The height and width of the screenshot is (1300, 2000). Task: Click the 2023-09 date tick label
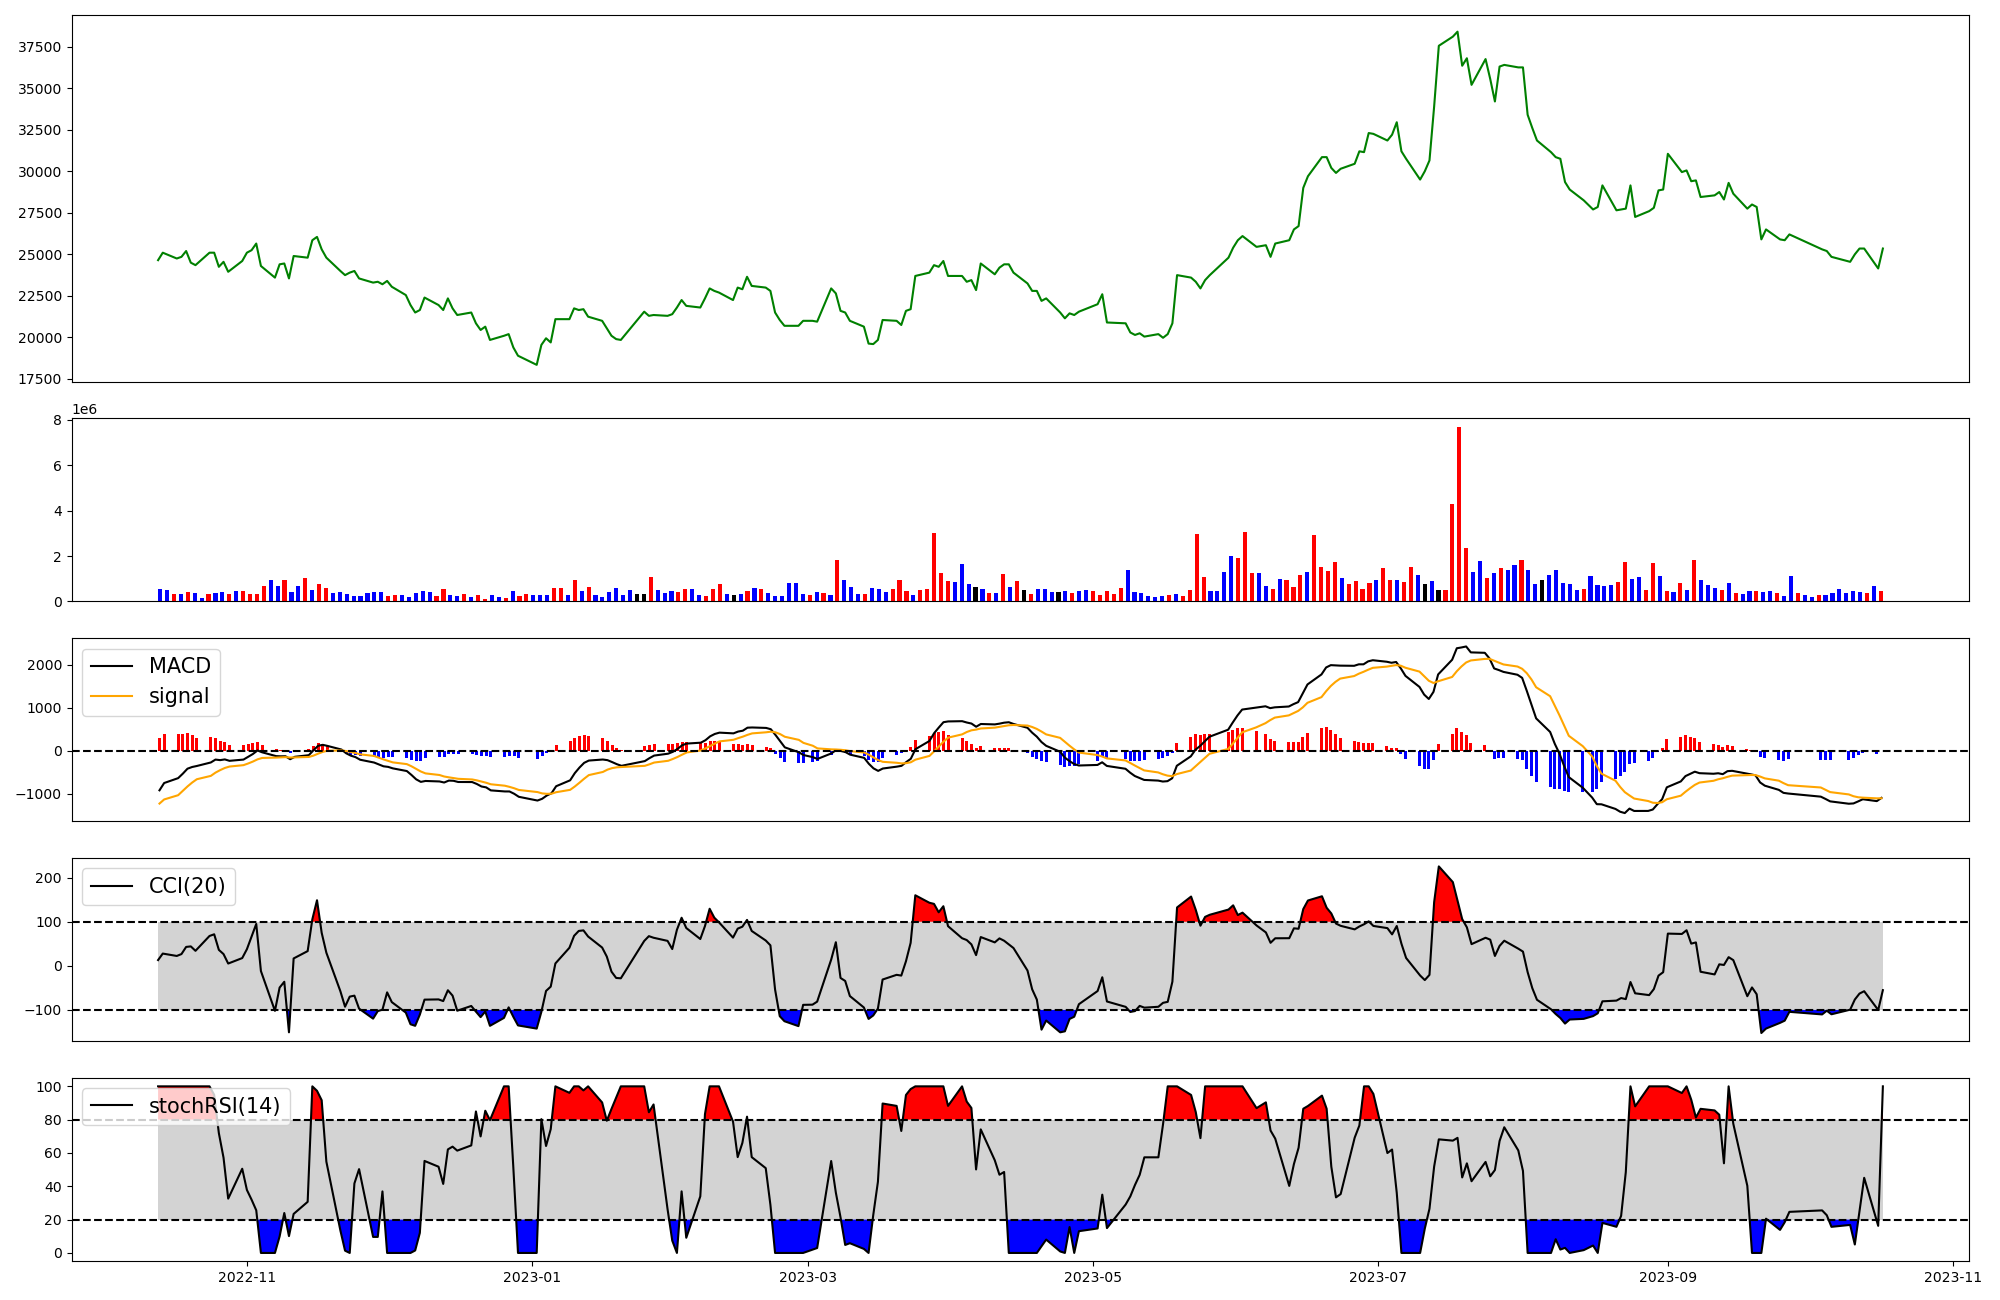[x=1668, y=1277]
